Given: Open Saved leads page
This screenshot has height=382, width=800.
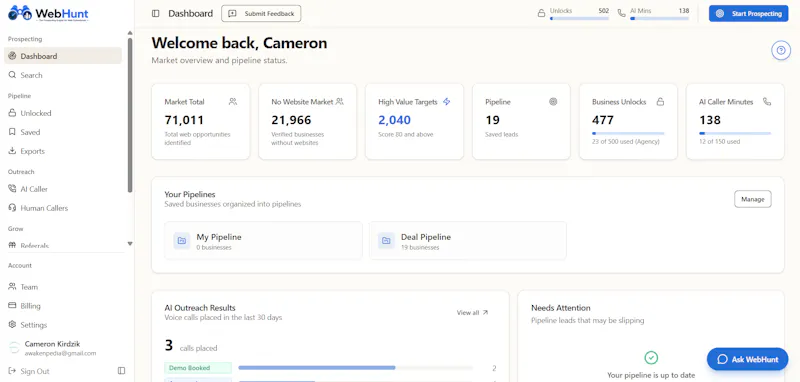Looking at the screenshot, I should point(63,132).
